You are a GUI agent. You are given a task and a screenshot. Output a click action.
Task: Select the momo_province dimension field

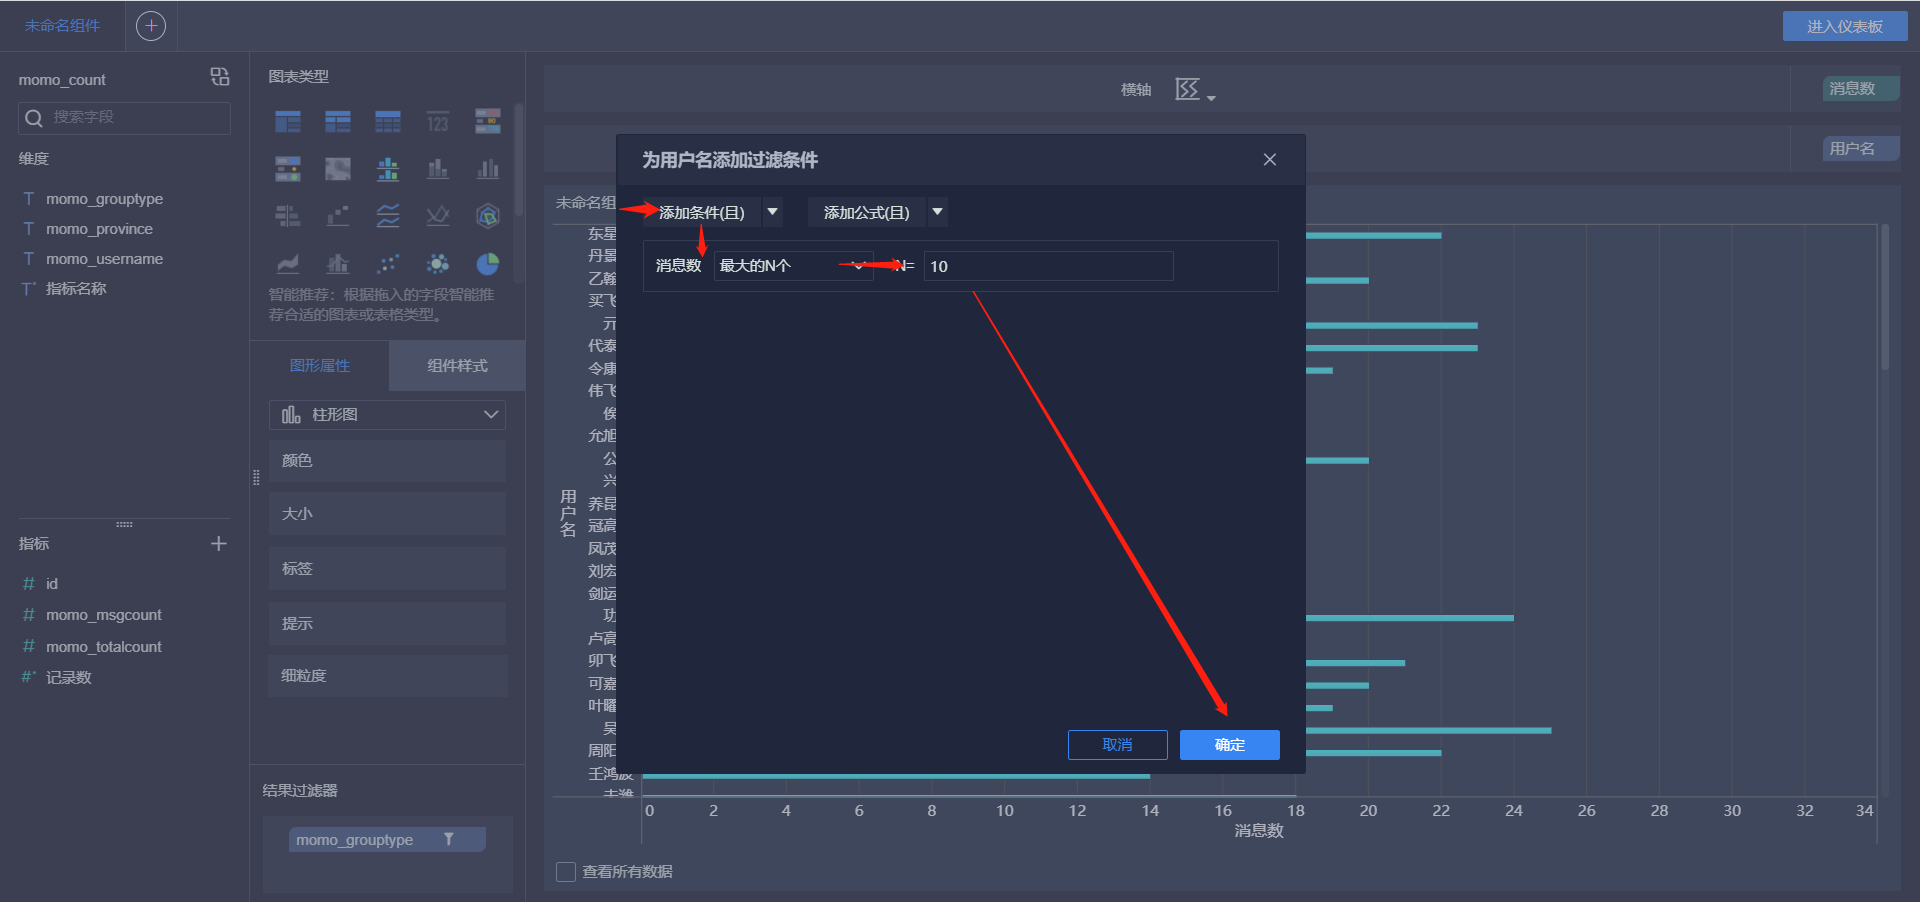(99, 229)
